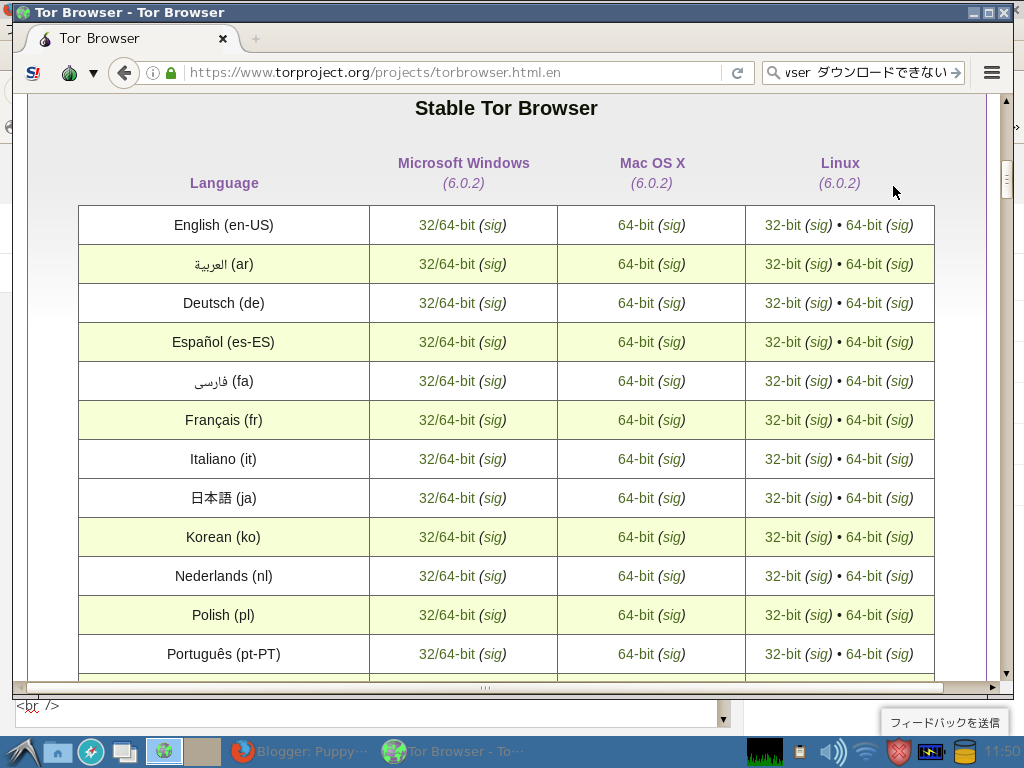Open sig for Polish Mac download
This screenshot has width=1024, height=768.
tap(671, 615)
